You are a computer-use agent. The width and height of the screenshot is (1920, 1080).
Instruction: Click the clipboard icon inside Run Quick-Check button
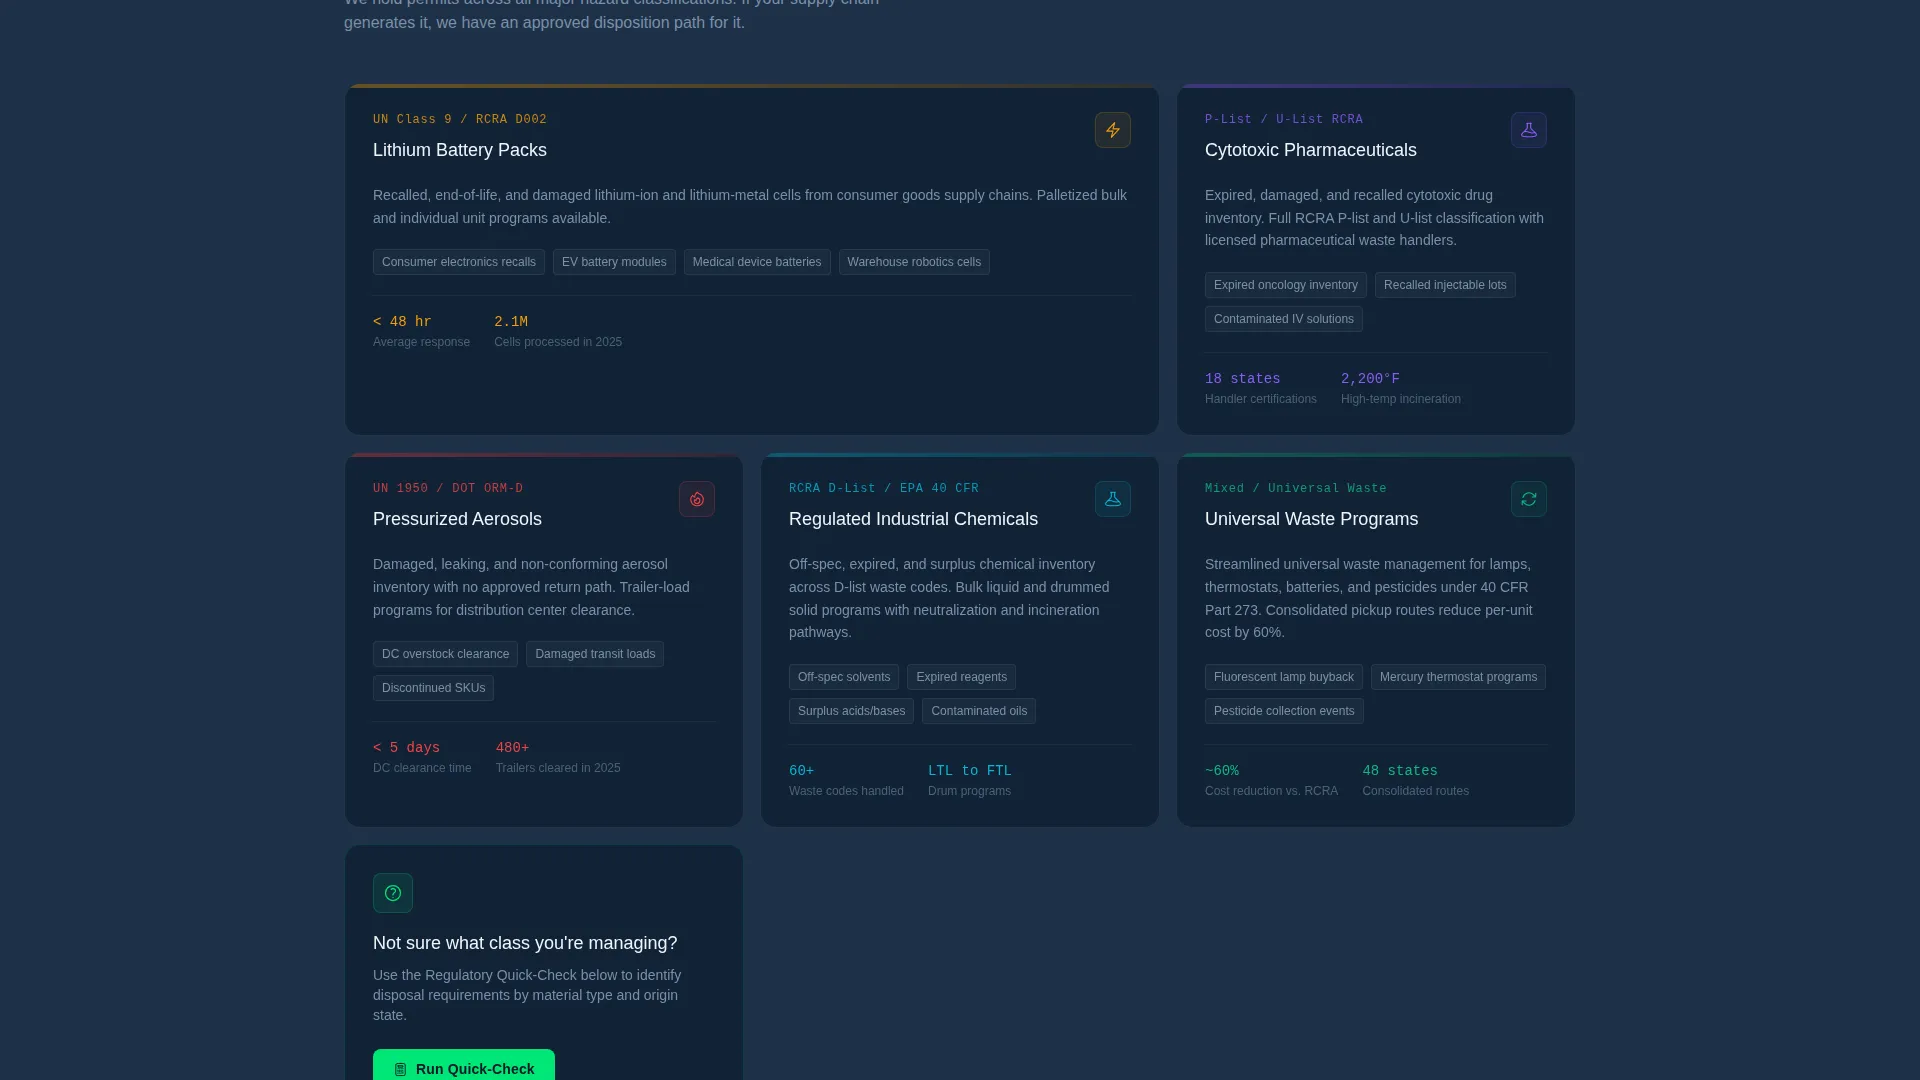click(x=400, y=1069)
